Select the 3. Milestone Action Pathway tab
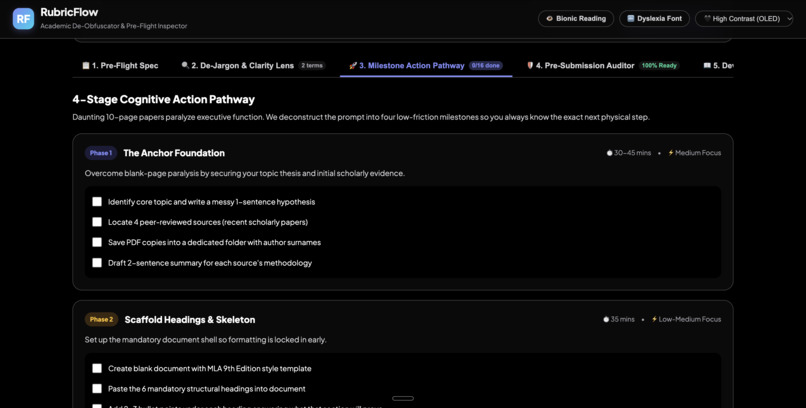 [426, 66]
